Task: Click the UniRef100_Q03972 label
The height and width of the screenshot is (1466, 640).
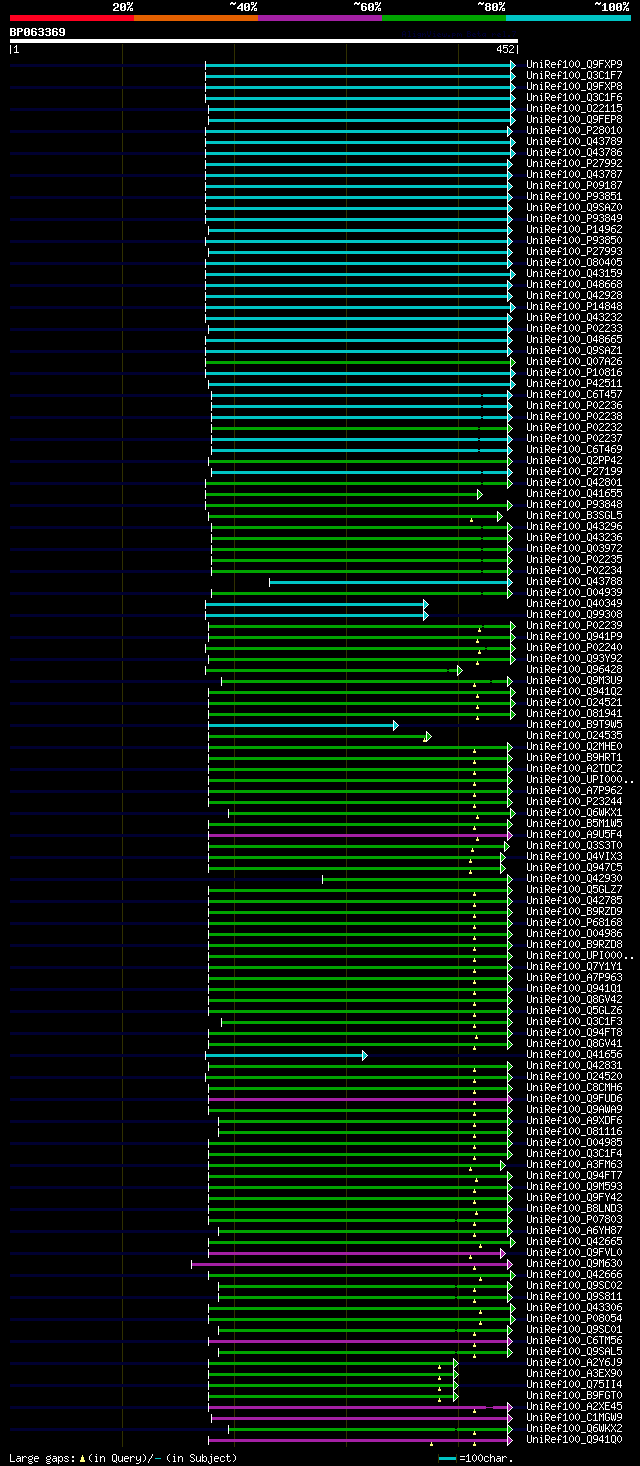Action: click(574, 548)
